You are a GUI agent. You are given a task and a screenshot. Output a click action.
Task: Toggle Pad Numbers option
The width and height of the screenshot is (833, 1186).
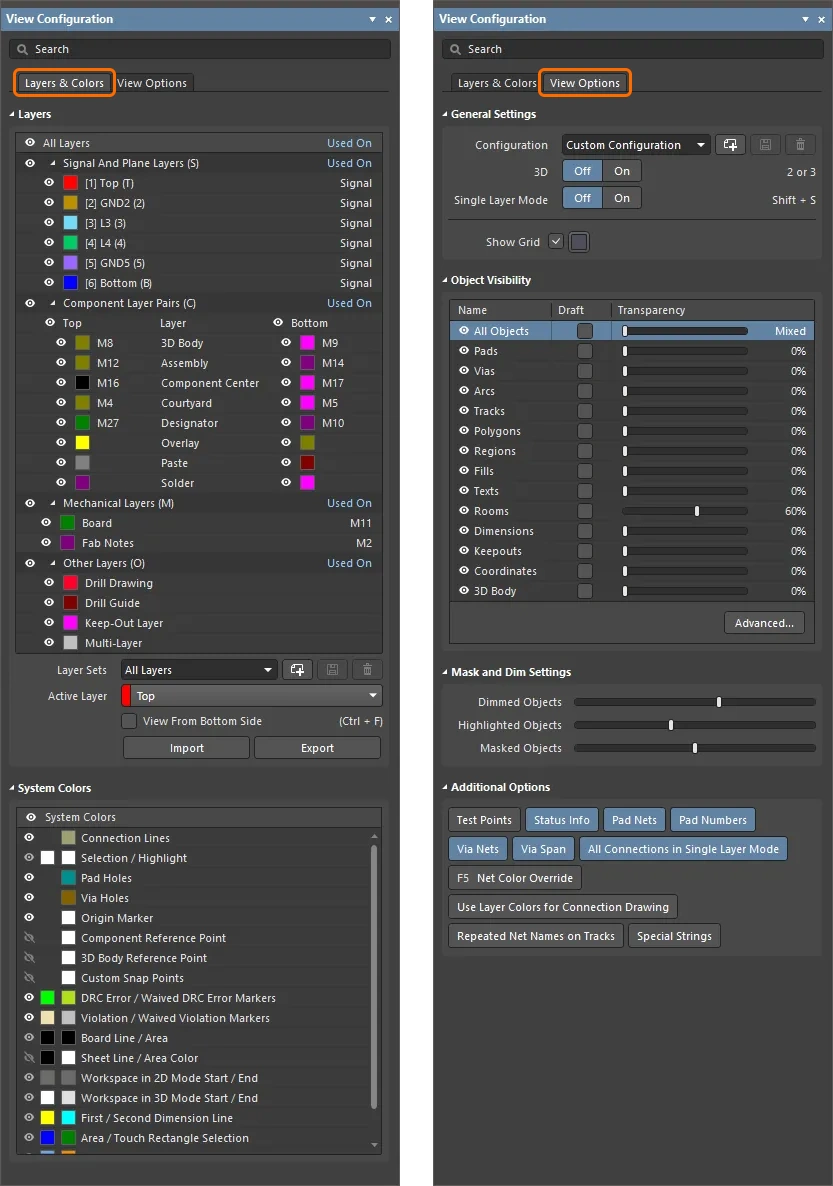pos(713,819)
